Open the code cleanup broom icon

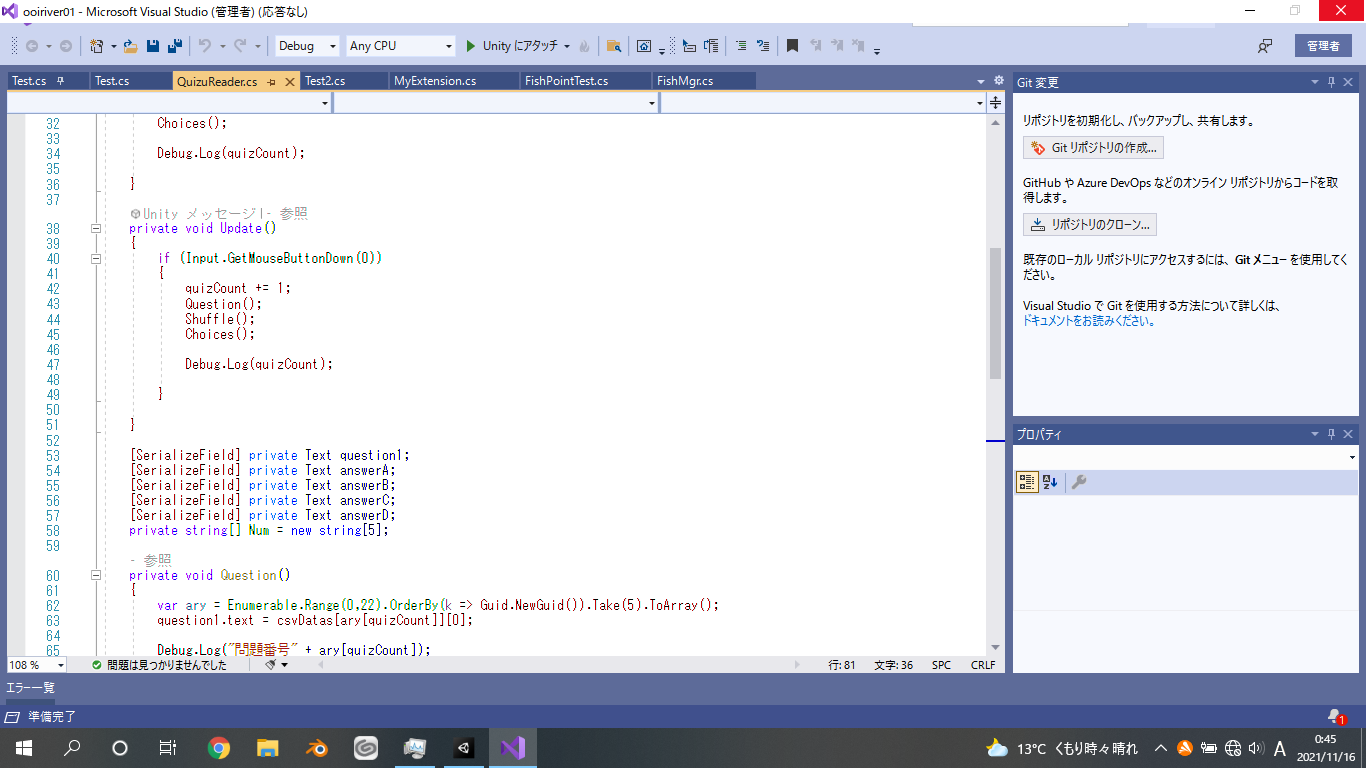(x=271, y=664)
